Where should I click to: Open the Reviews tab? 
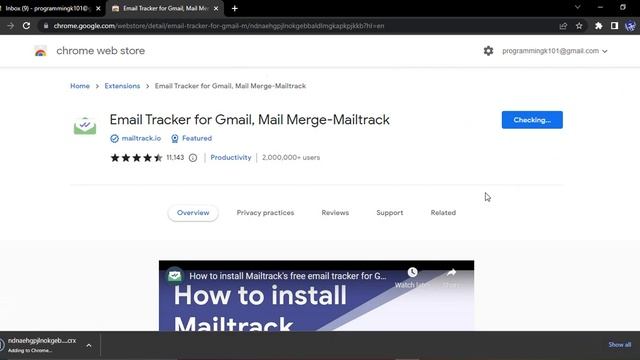pyautogui.click(x=335, y=213)
